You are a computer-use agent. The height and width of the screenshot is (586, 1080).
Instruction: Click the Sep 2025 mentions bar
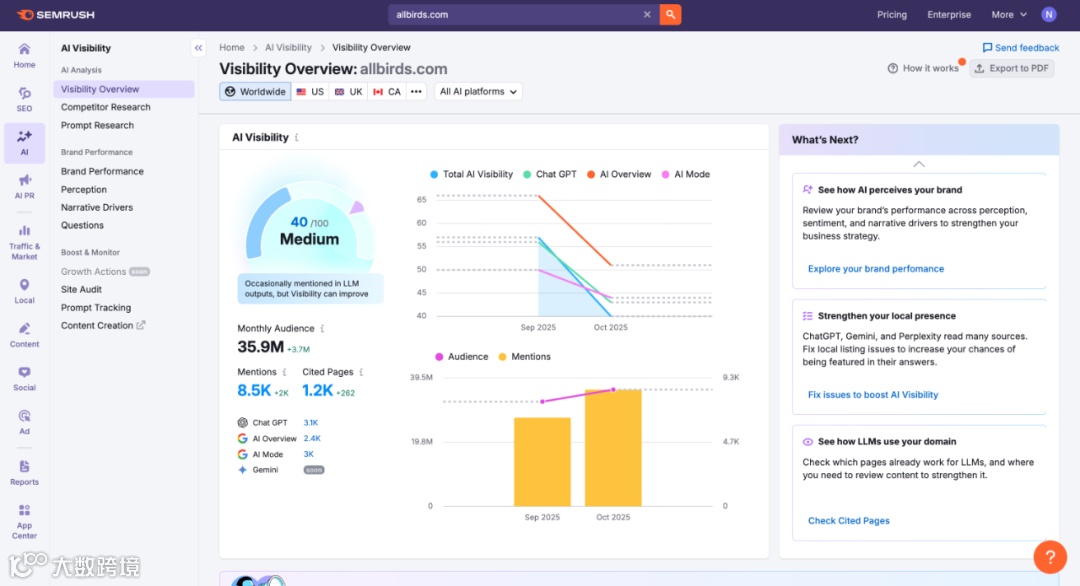point(542,461)
